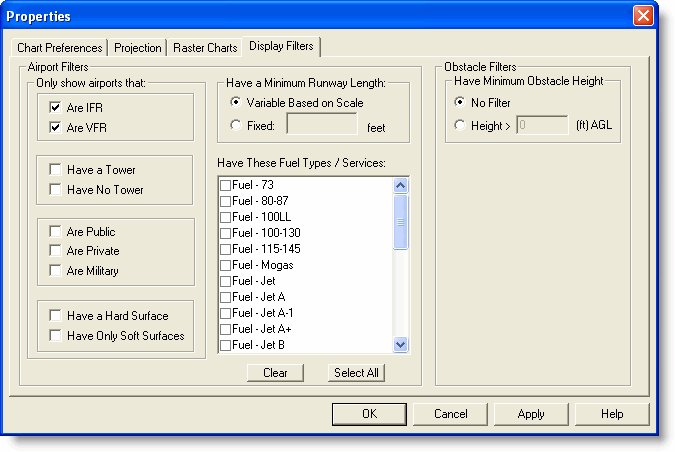675x452 pixels.
Task: Check the Fuel - Mogas entry
Action: click(226, 266)
